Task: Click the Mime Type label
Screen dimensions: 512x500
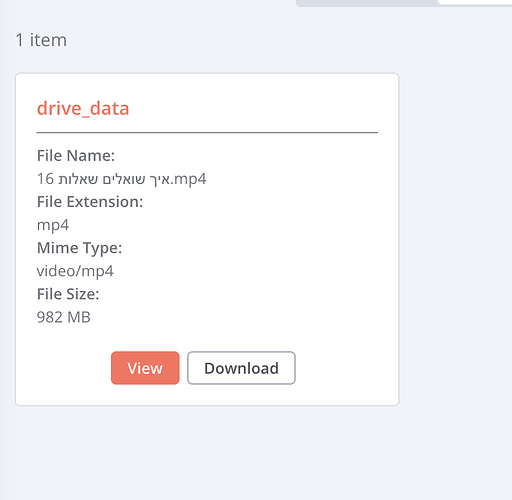Action: 79,248
